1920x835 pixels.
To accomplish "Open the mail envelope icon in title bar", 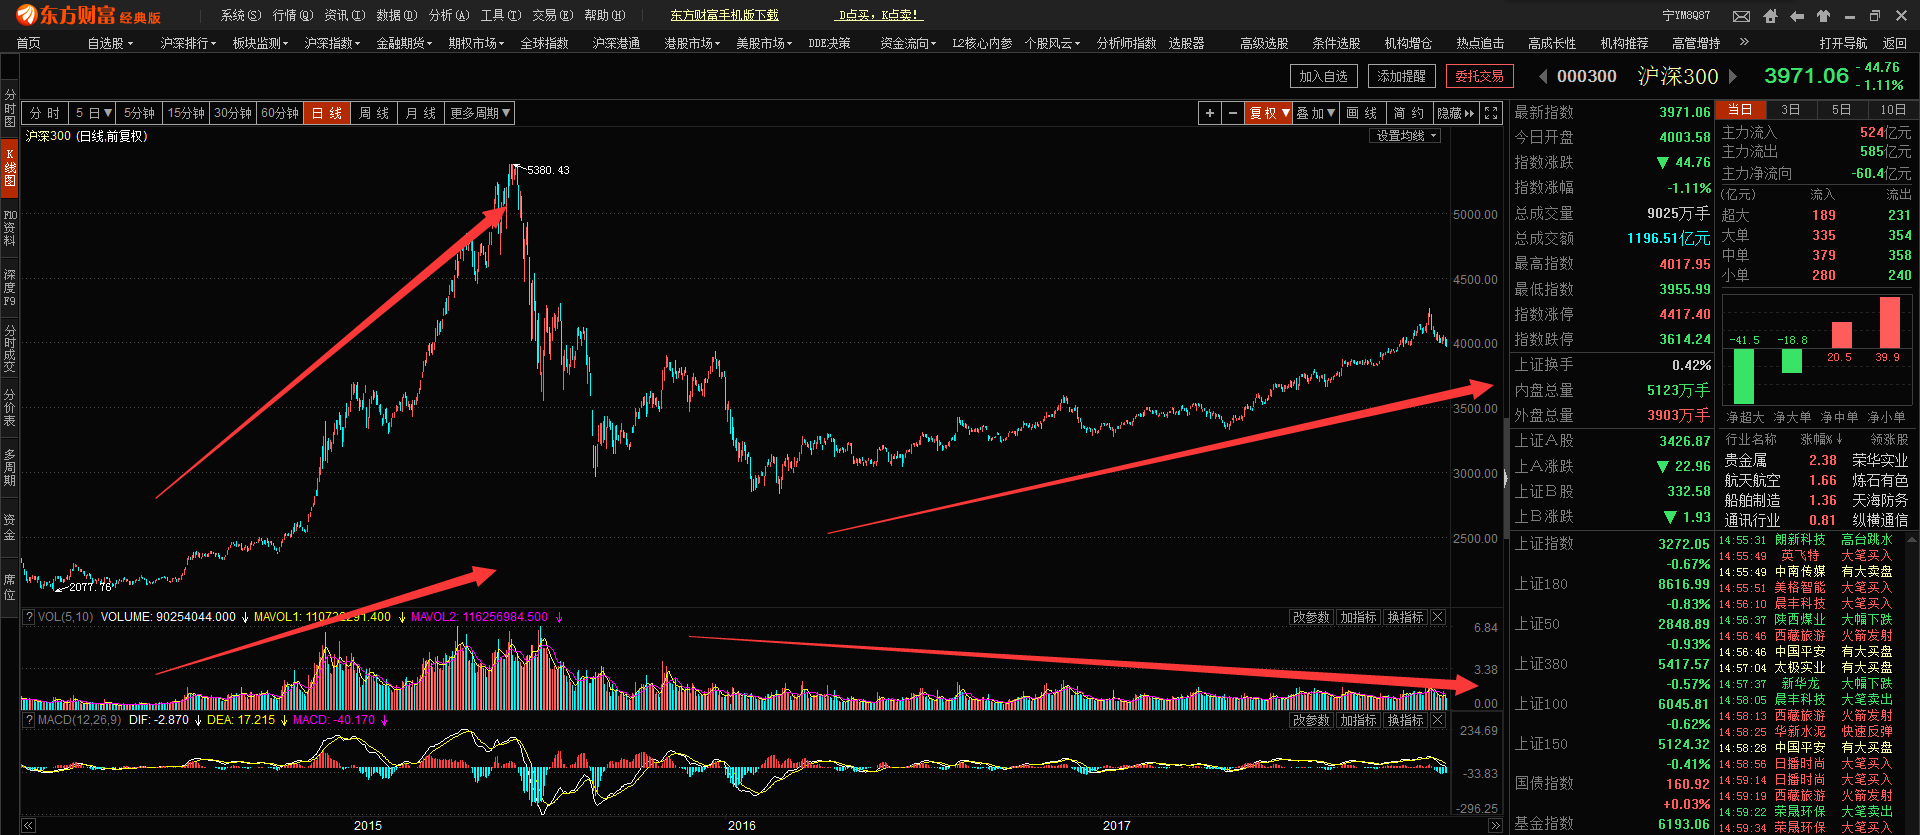I will [1741, 16].
